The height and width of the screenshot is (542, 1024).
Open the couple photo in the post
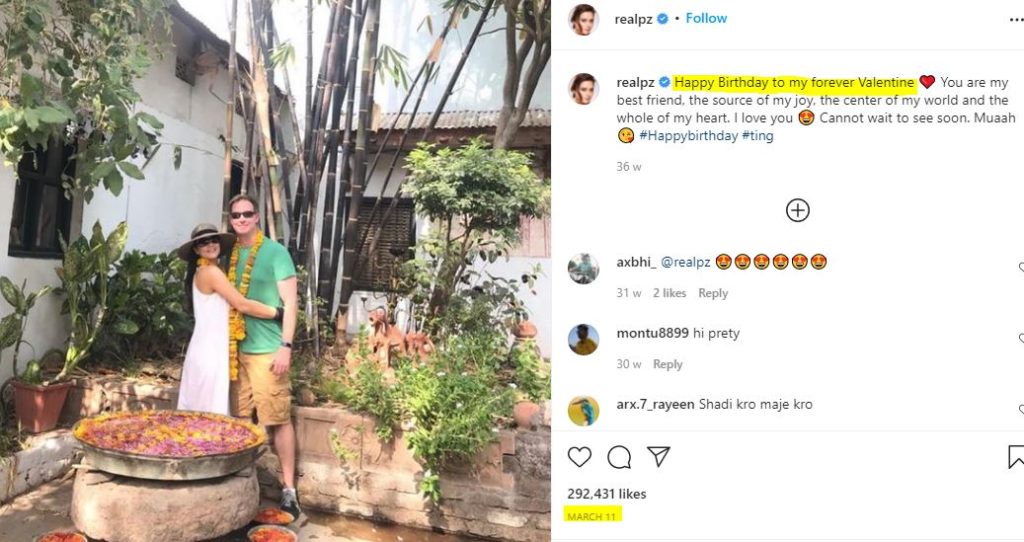point(275,271)
